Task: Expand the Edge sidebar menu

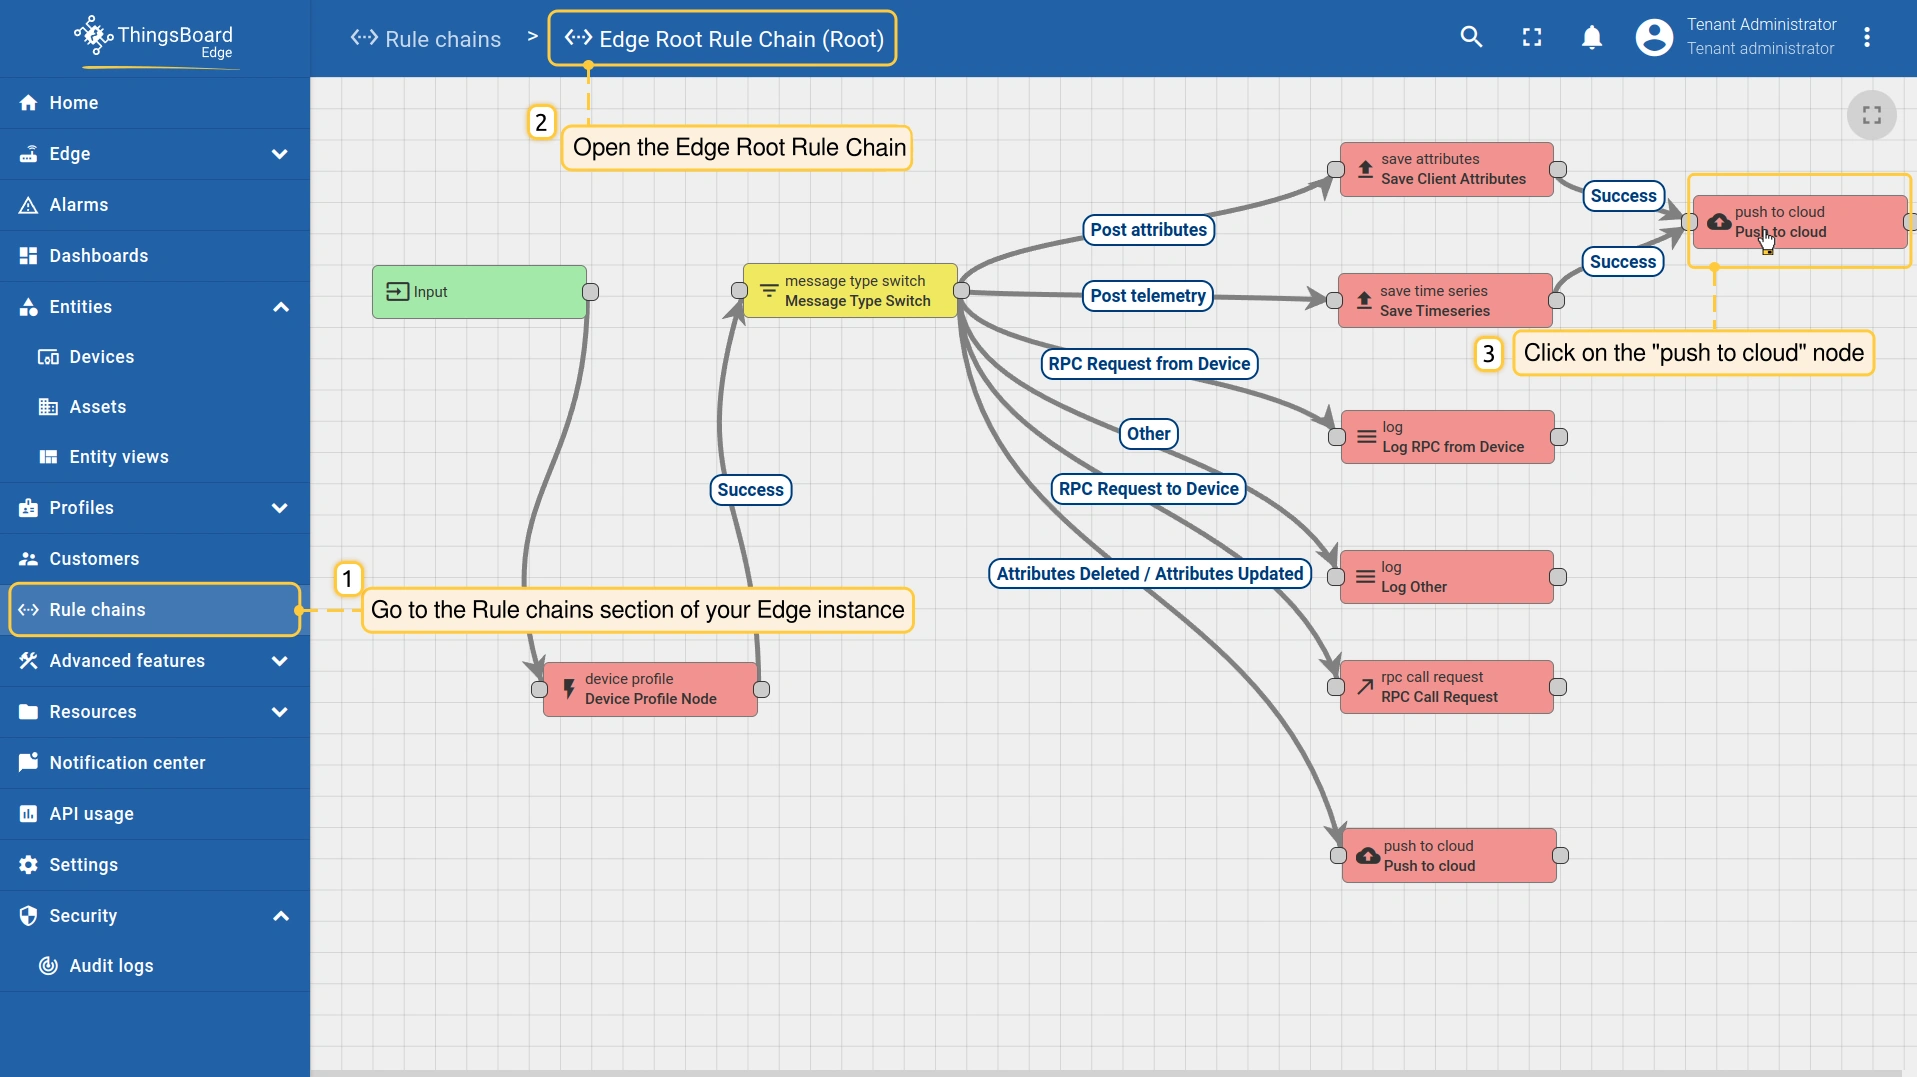Action: coord(280,154)
